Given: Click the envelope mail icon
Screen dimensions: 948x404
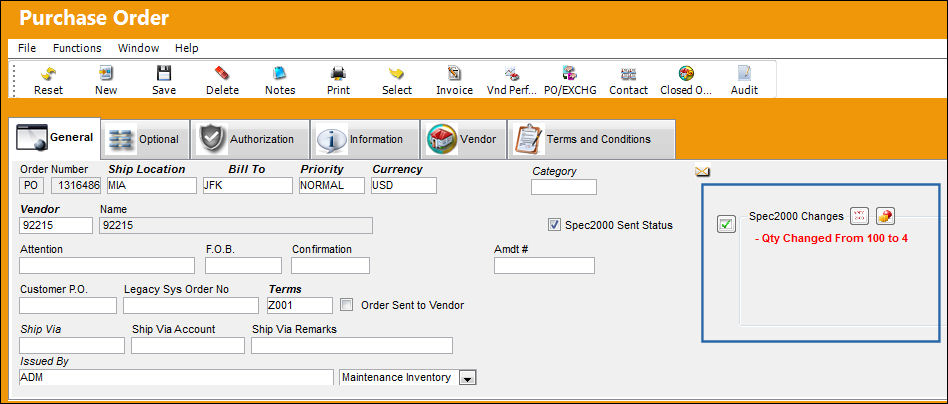Looking at the screenshot, I should point(702,172).
